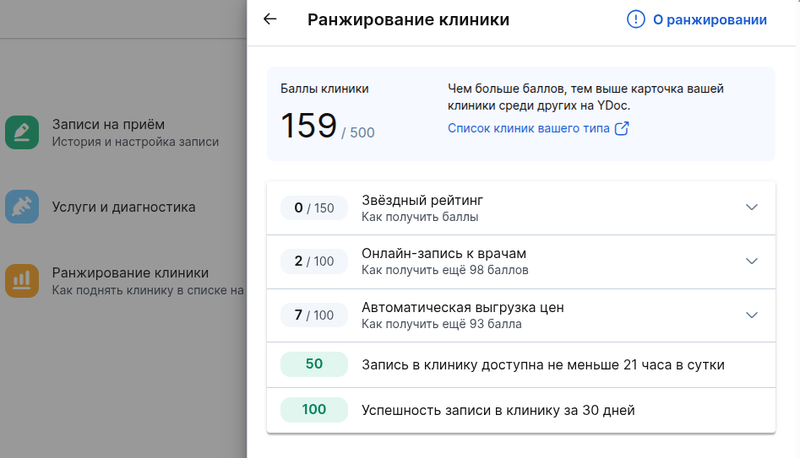Open the 'О ранжировании' link
This screenshot has width=800, height=458.
(710, 20)
